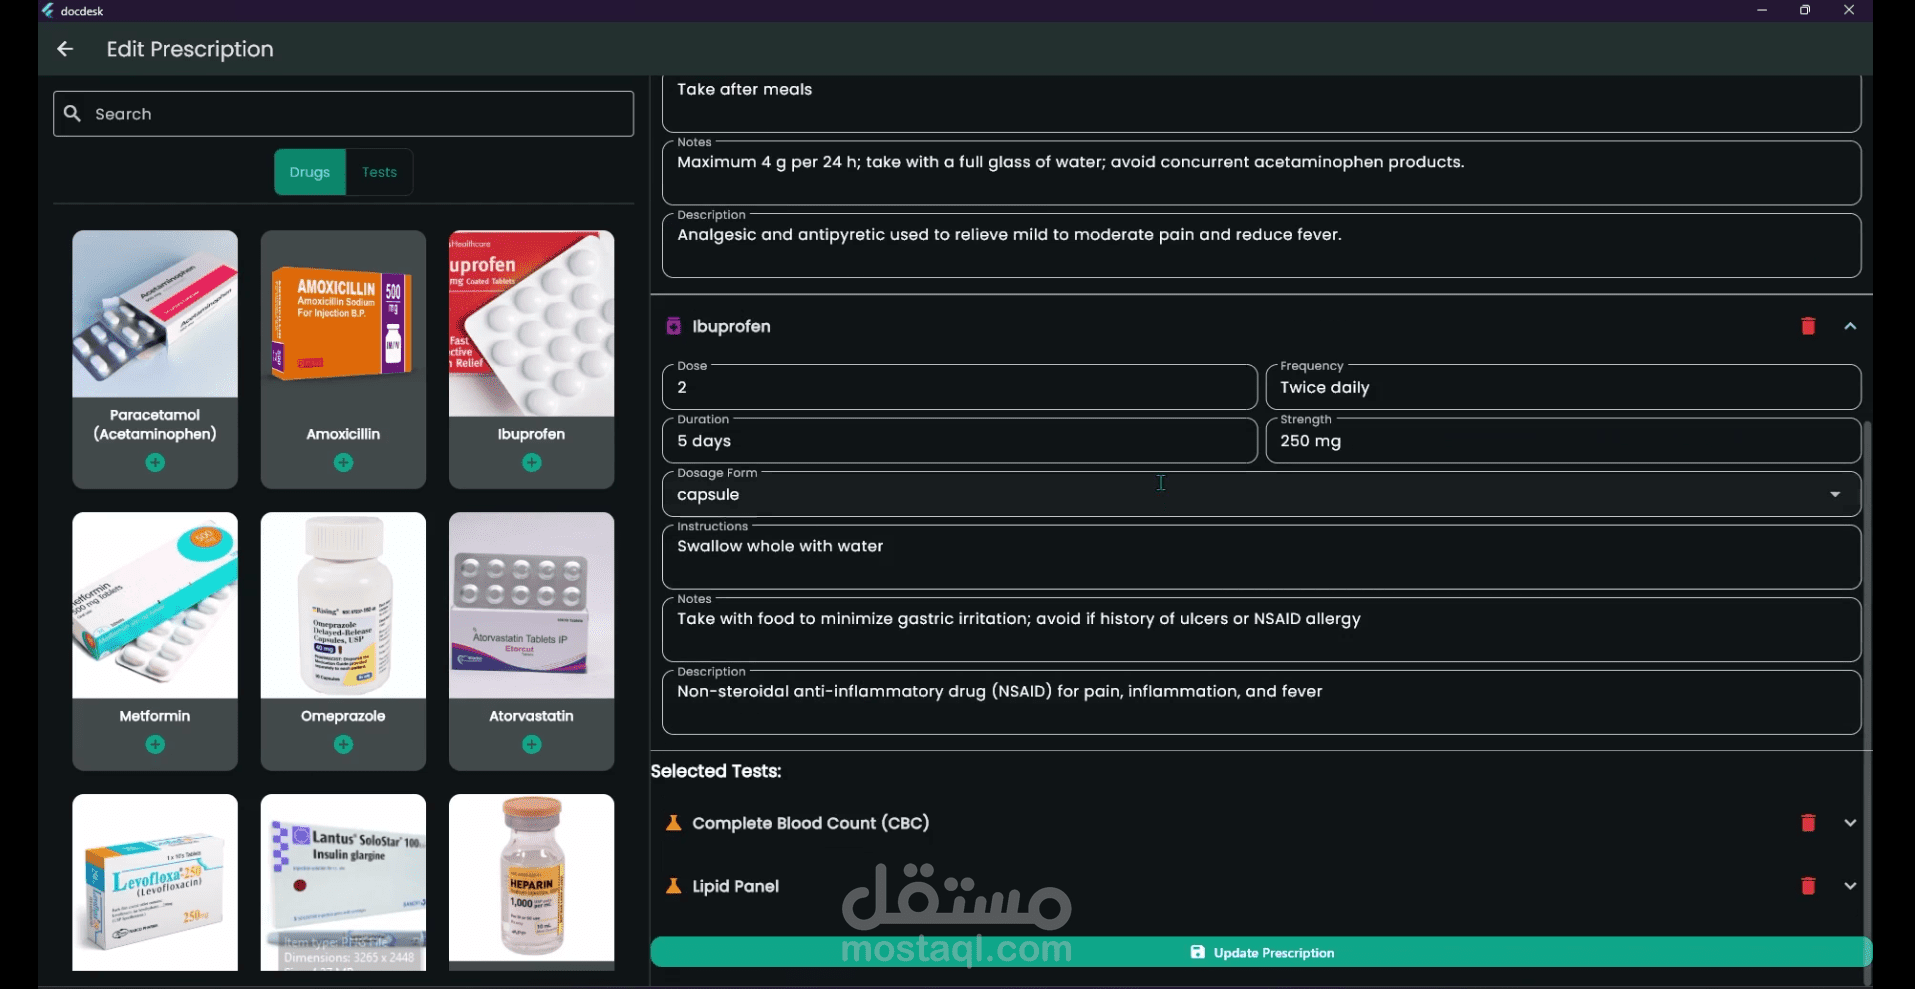Select the Paracetamol product image
Screen dimensions: 1915x989
pyautogui.click(x=155, y=314)
